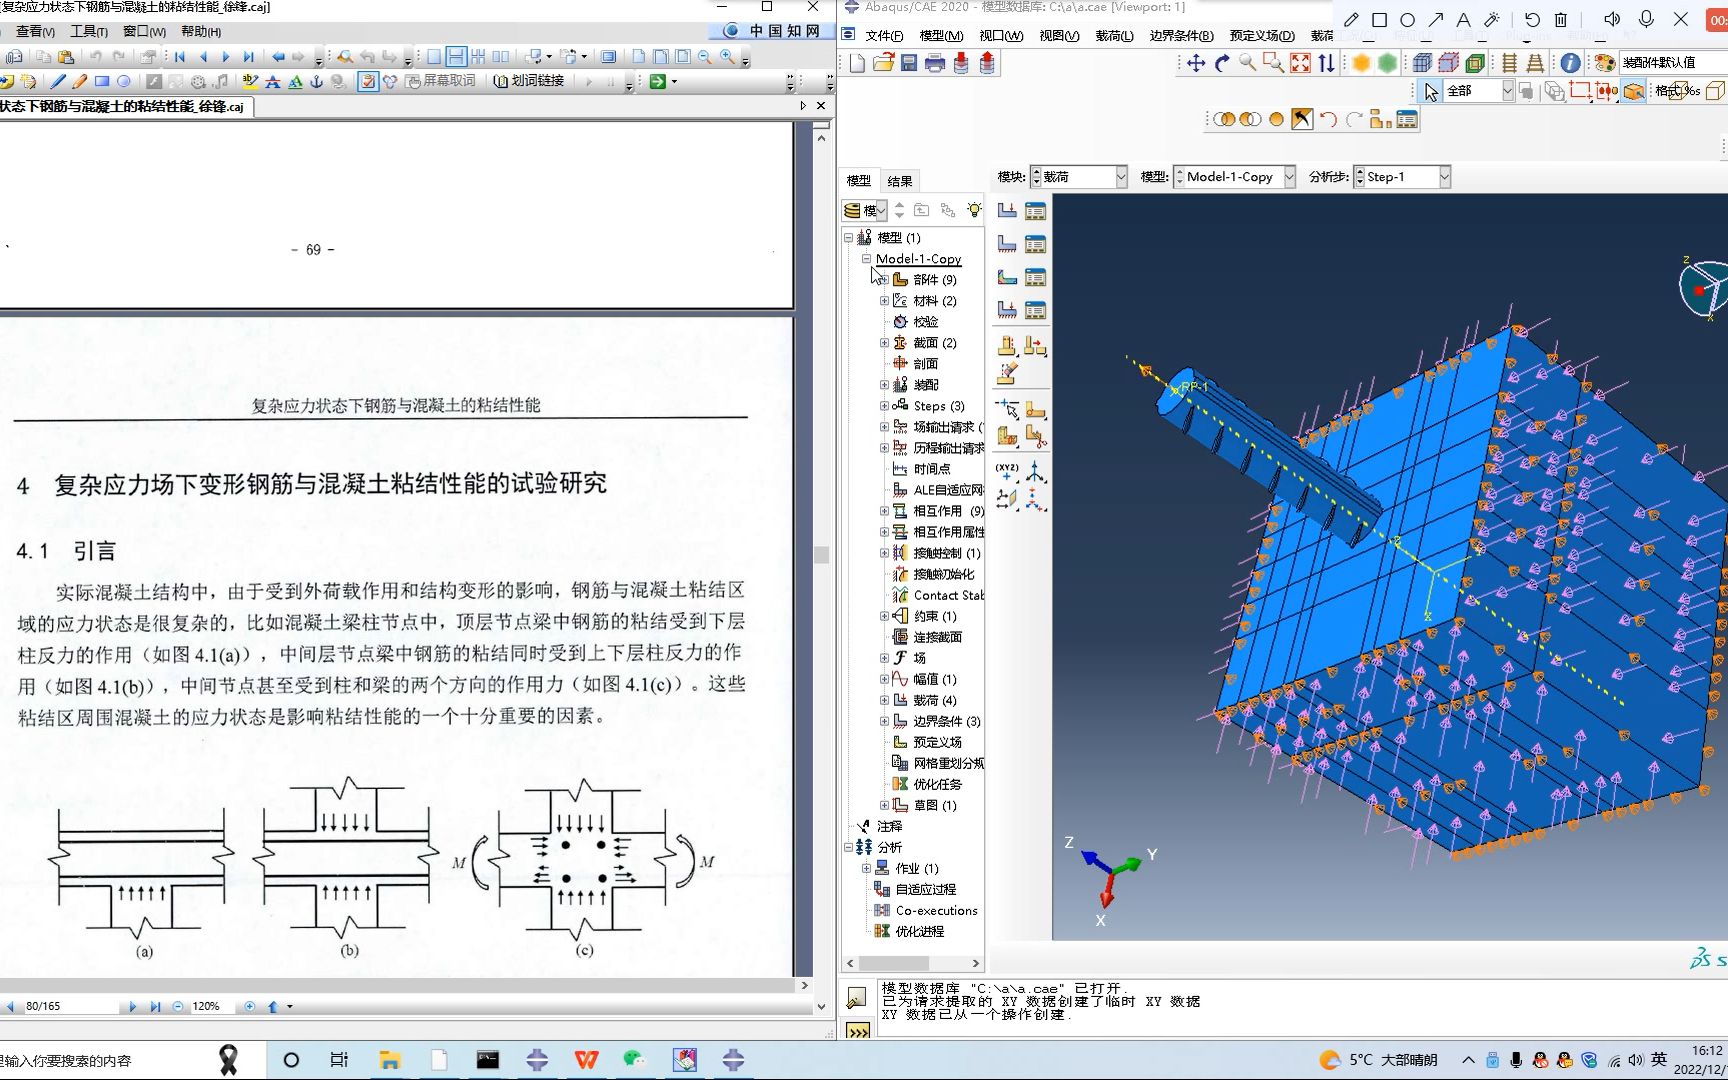Click the 划词链接 button in CAJ viewer
The image size is (1728, 1080).
[530, 81]
